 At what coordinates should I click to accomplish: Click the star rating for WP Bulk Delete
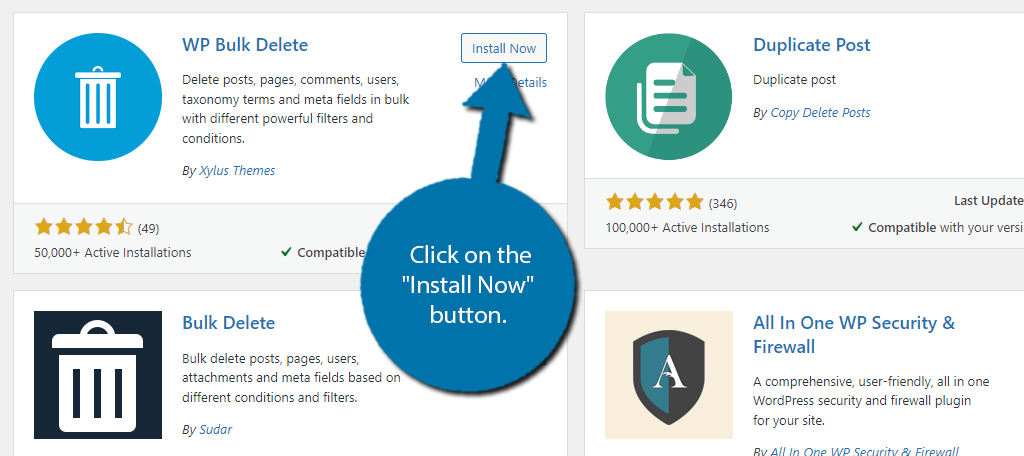[84, 227]
